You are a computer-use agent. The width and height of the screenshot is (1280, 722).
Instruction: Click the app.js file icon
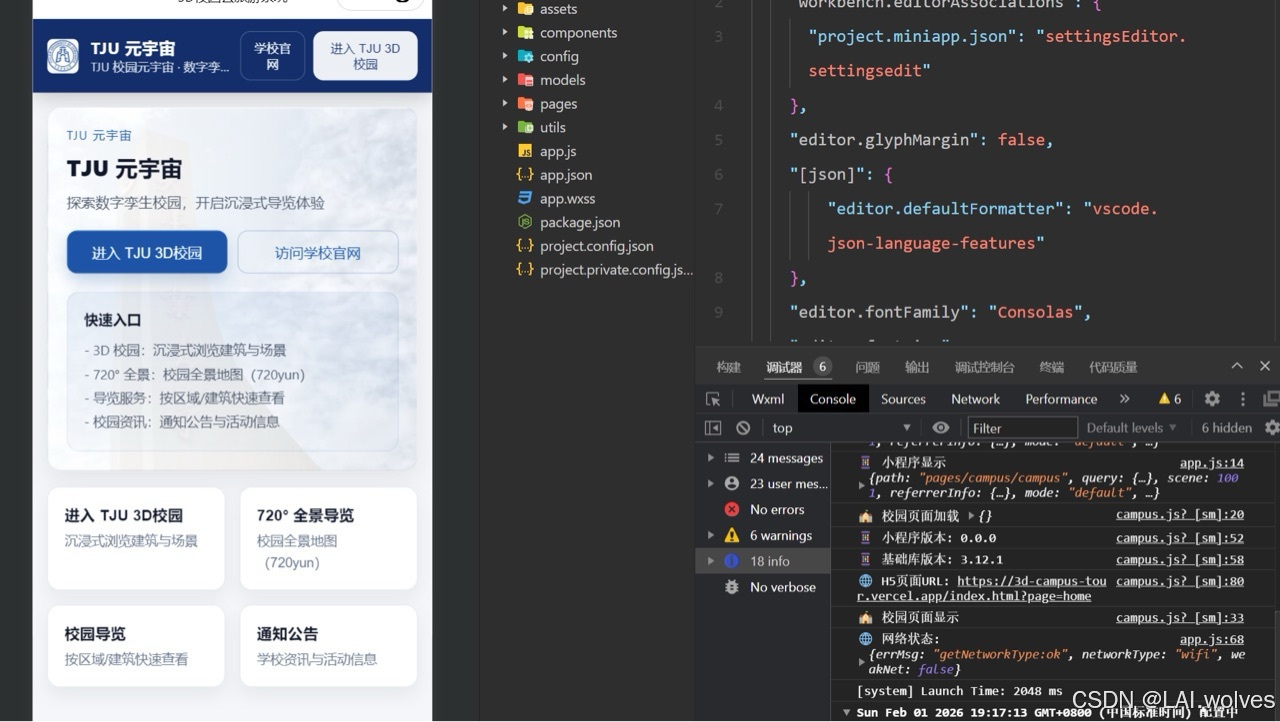[x=525, y=151]
